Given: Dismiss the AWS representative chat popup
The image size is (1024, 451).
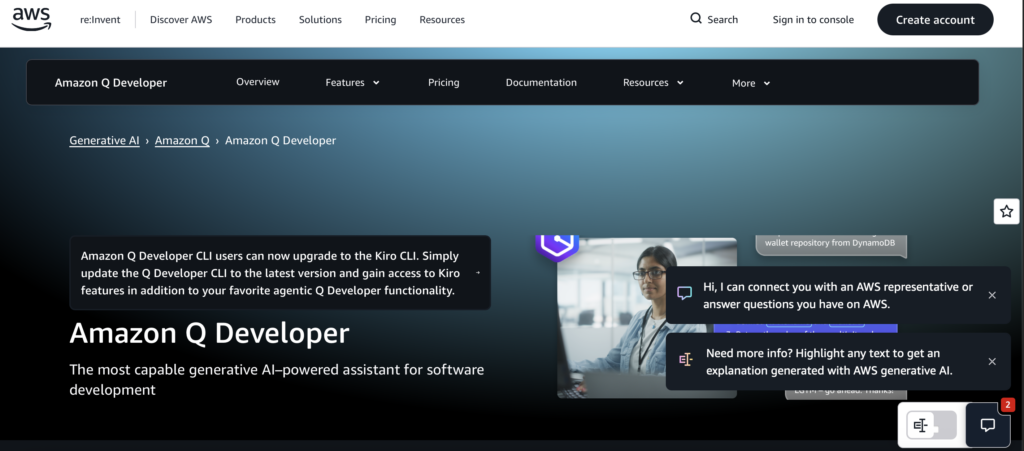Looking at the screenshot, I should click(x=992, y=295).
